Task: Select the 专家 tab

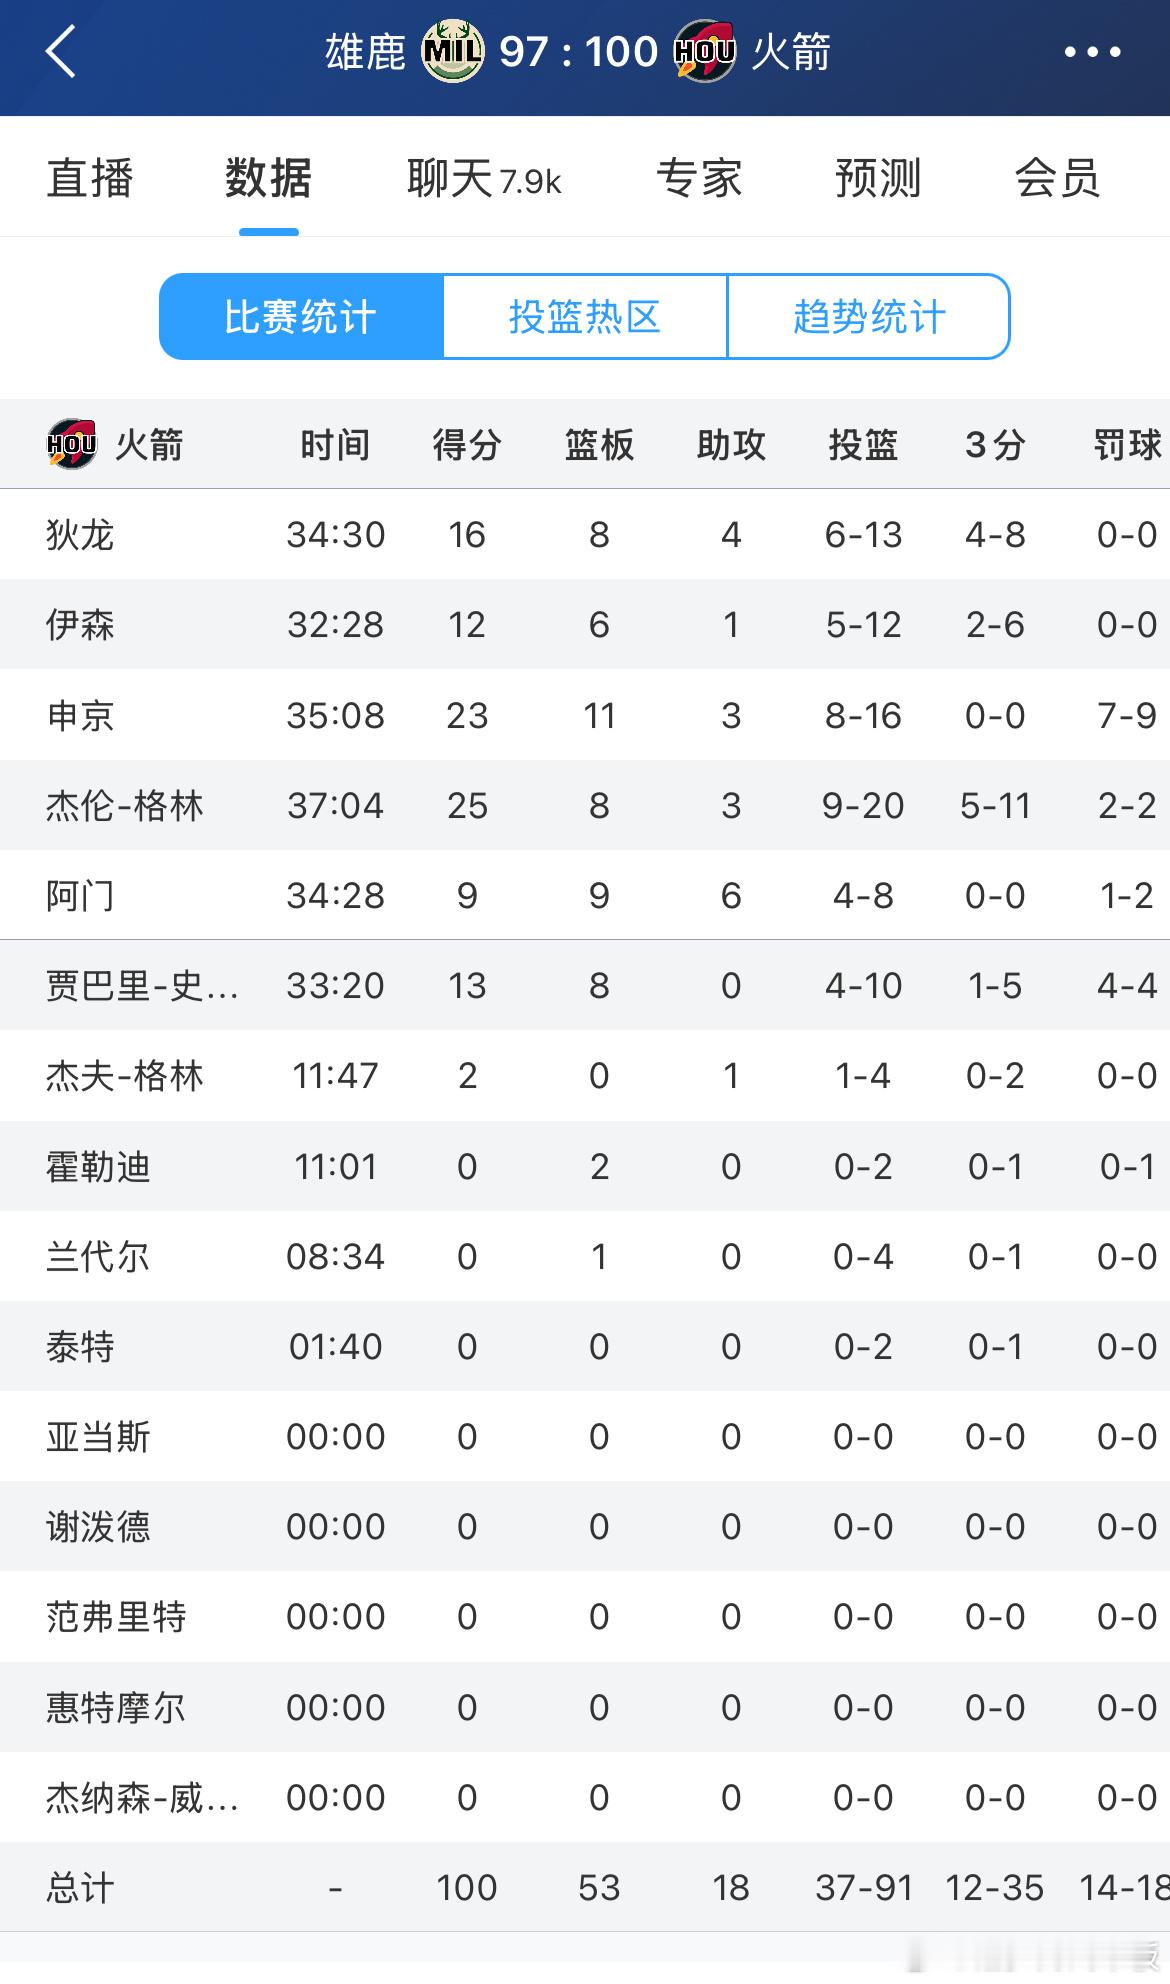Action: pyautogui.click(x=699, y=179)
